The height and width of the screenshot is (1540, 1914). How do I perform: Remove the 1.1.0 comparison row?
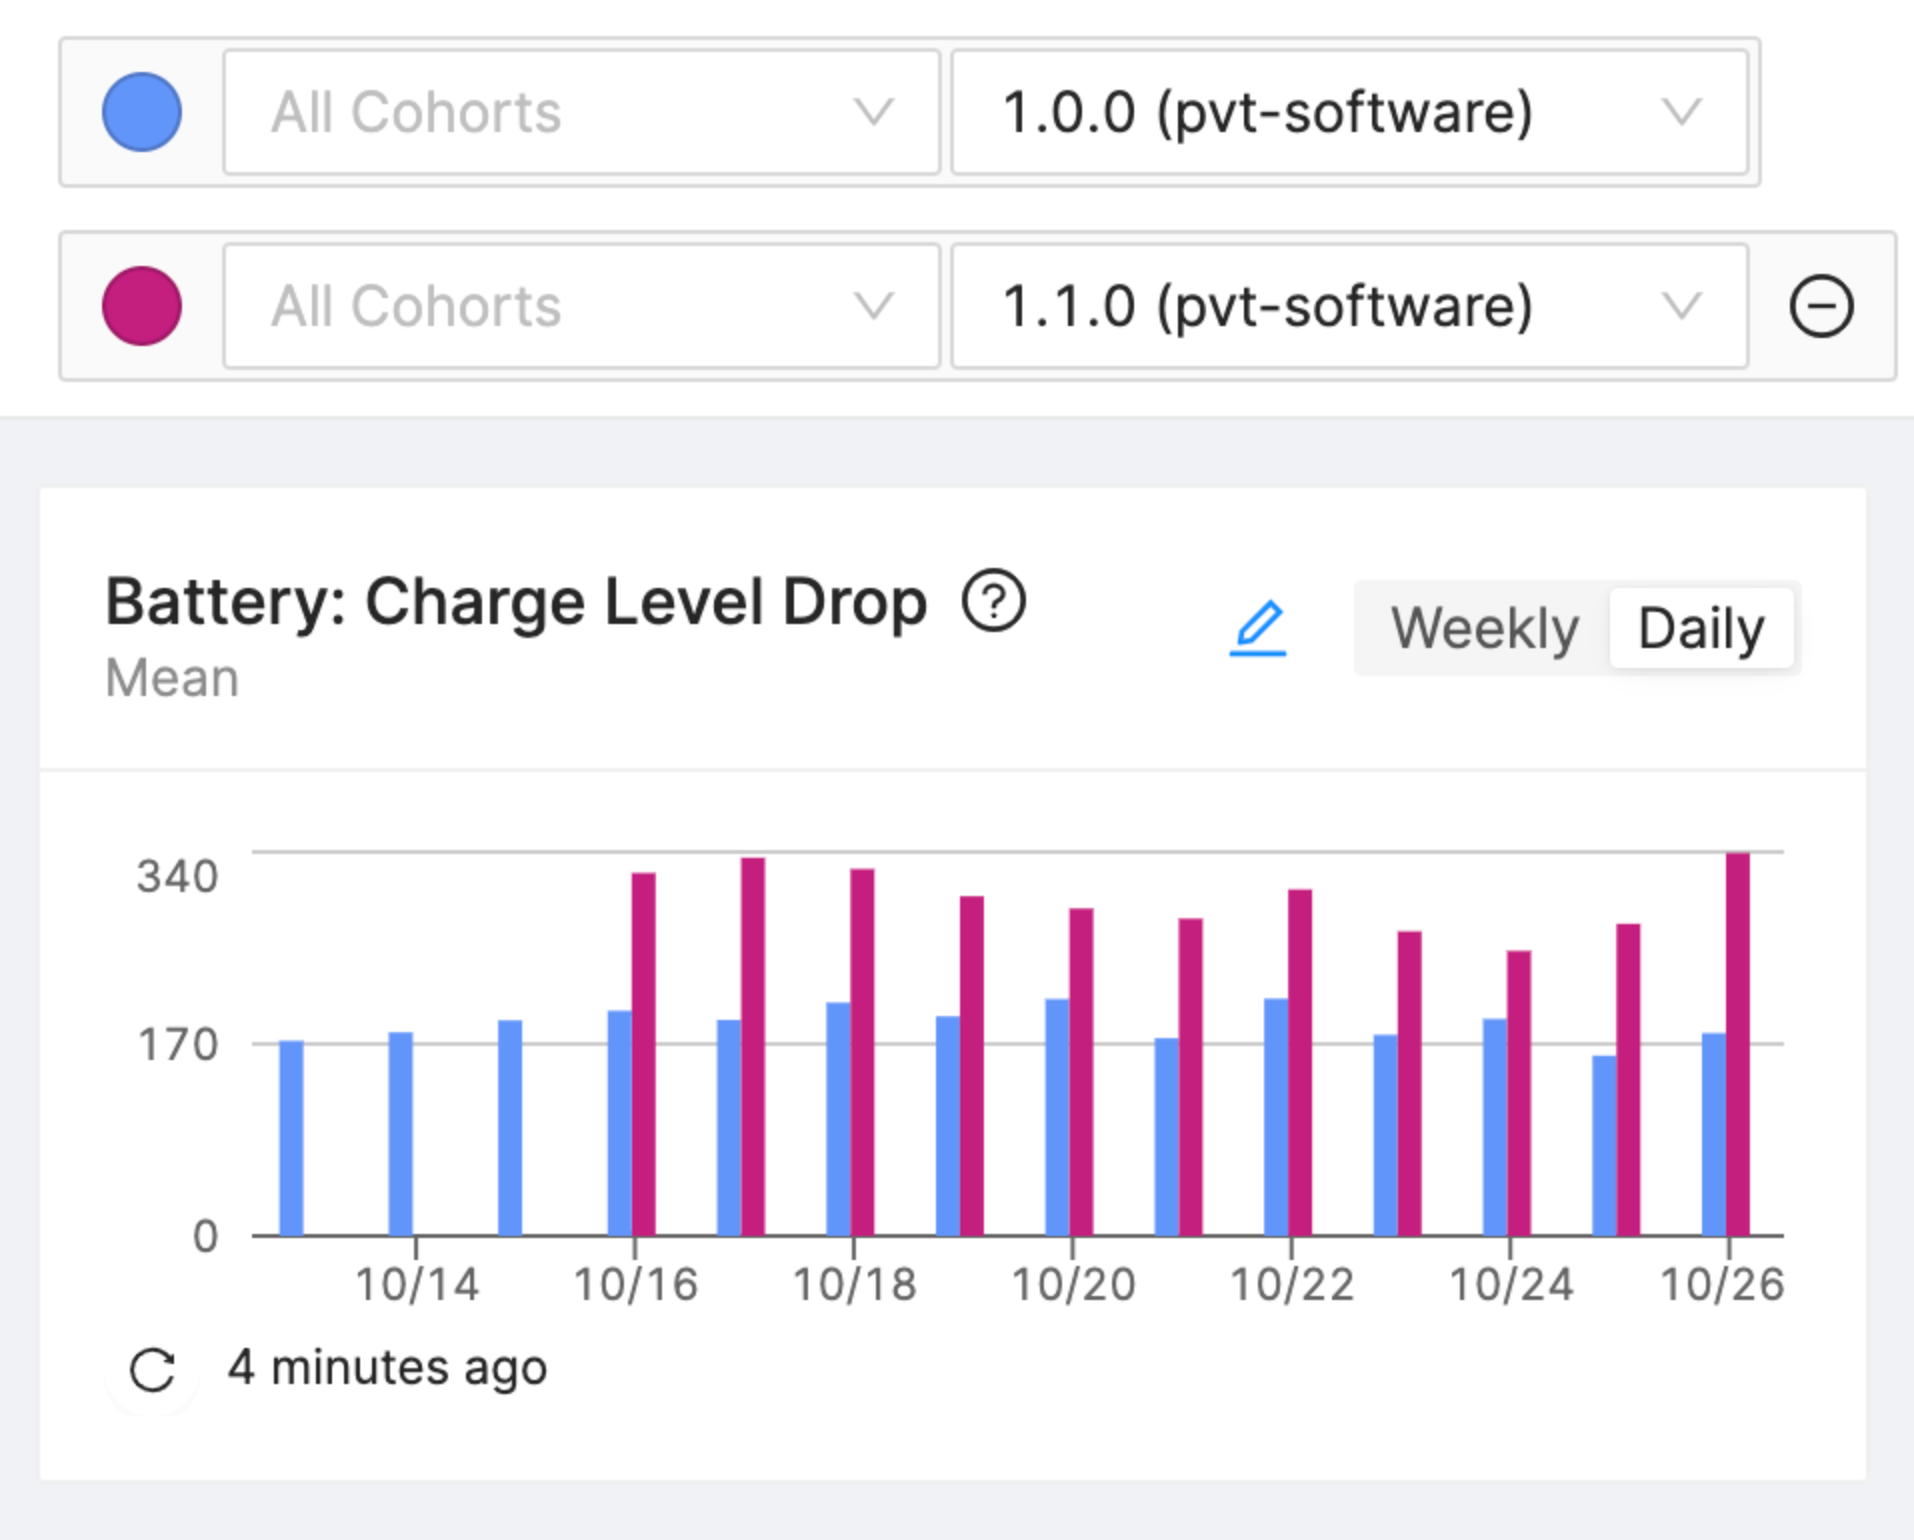[1821, 306]
